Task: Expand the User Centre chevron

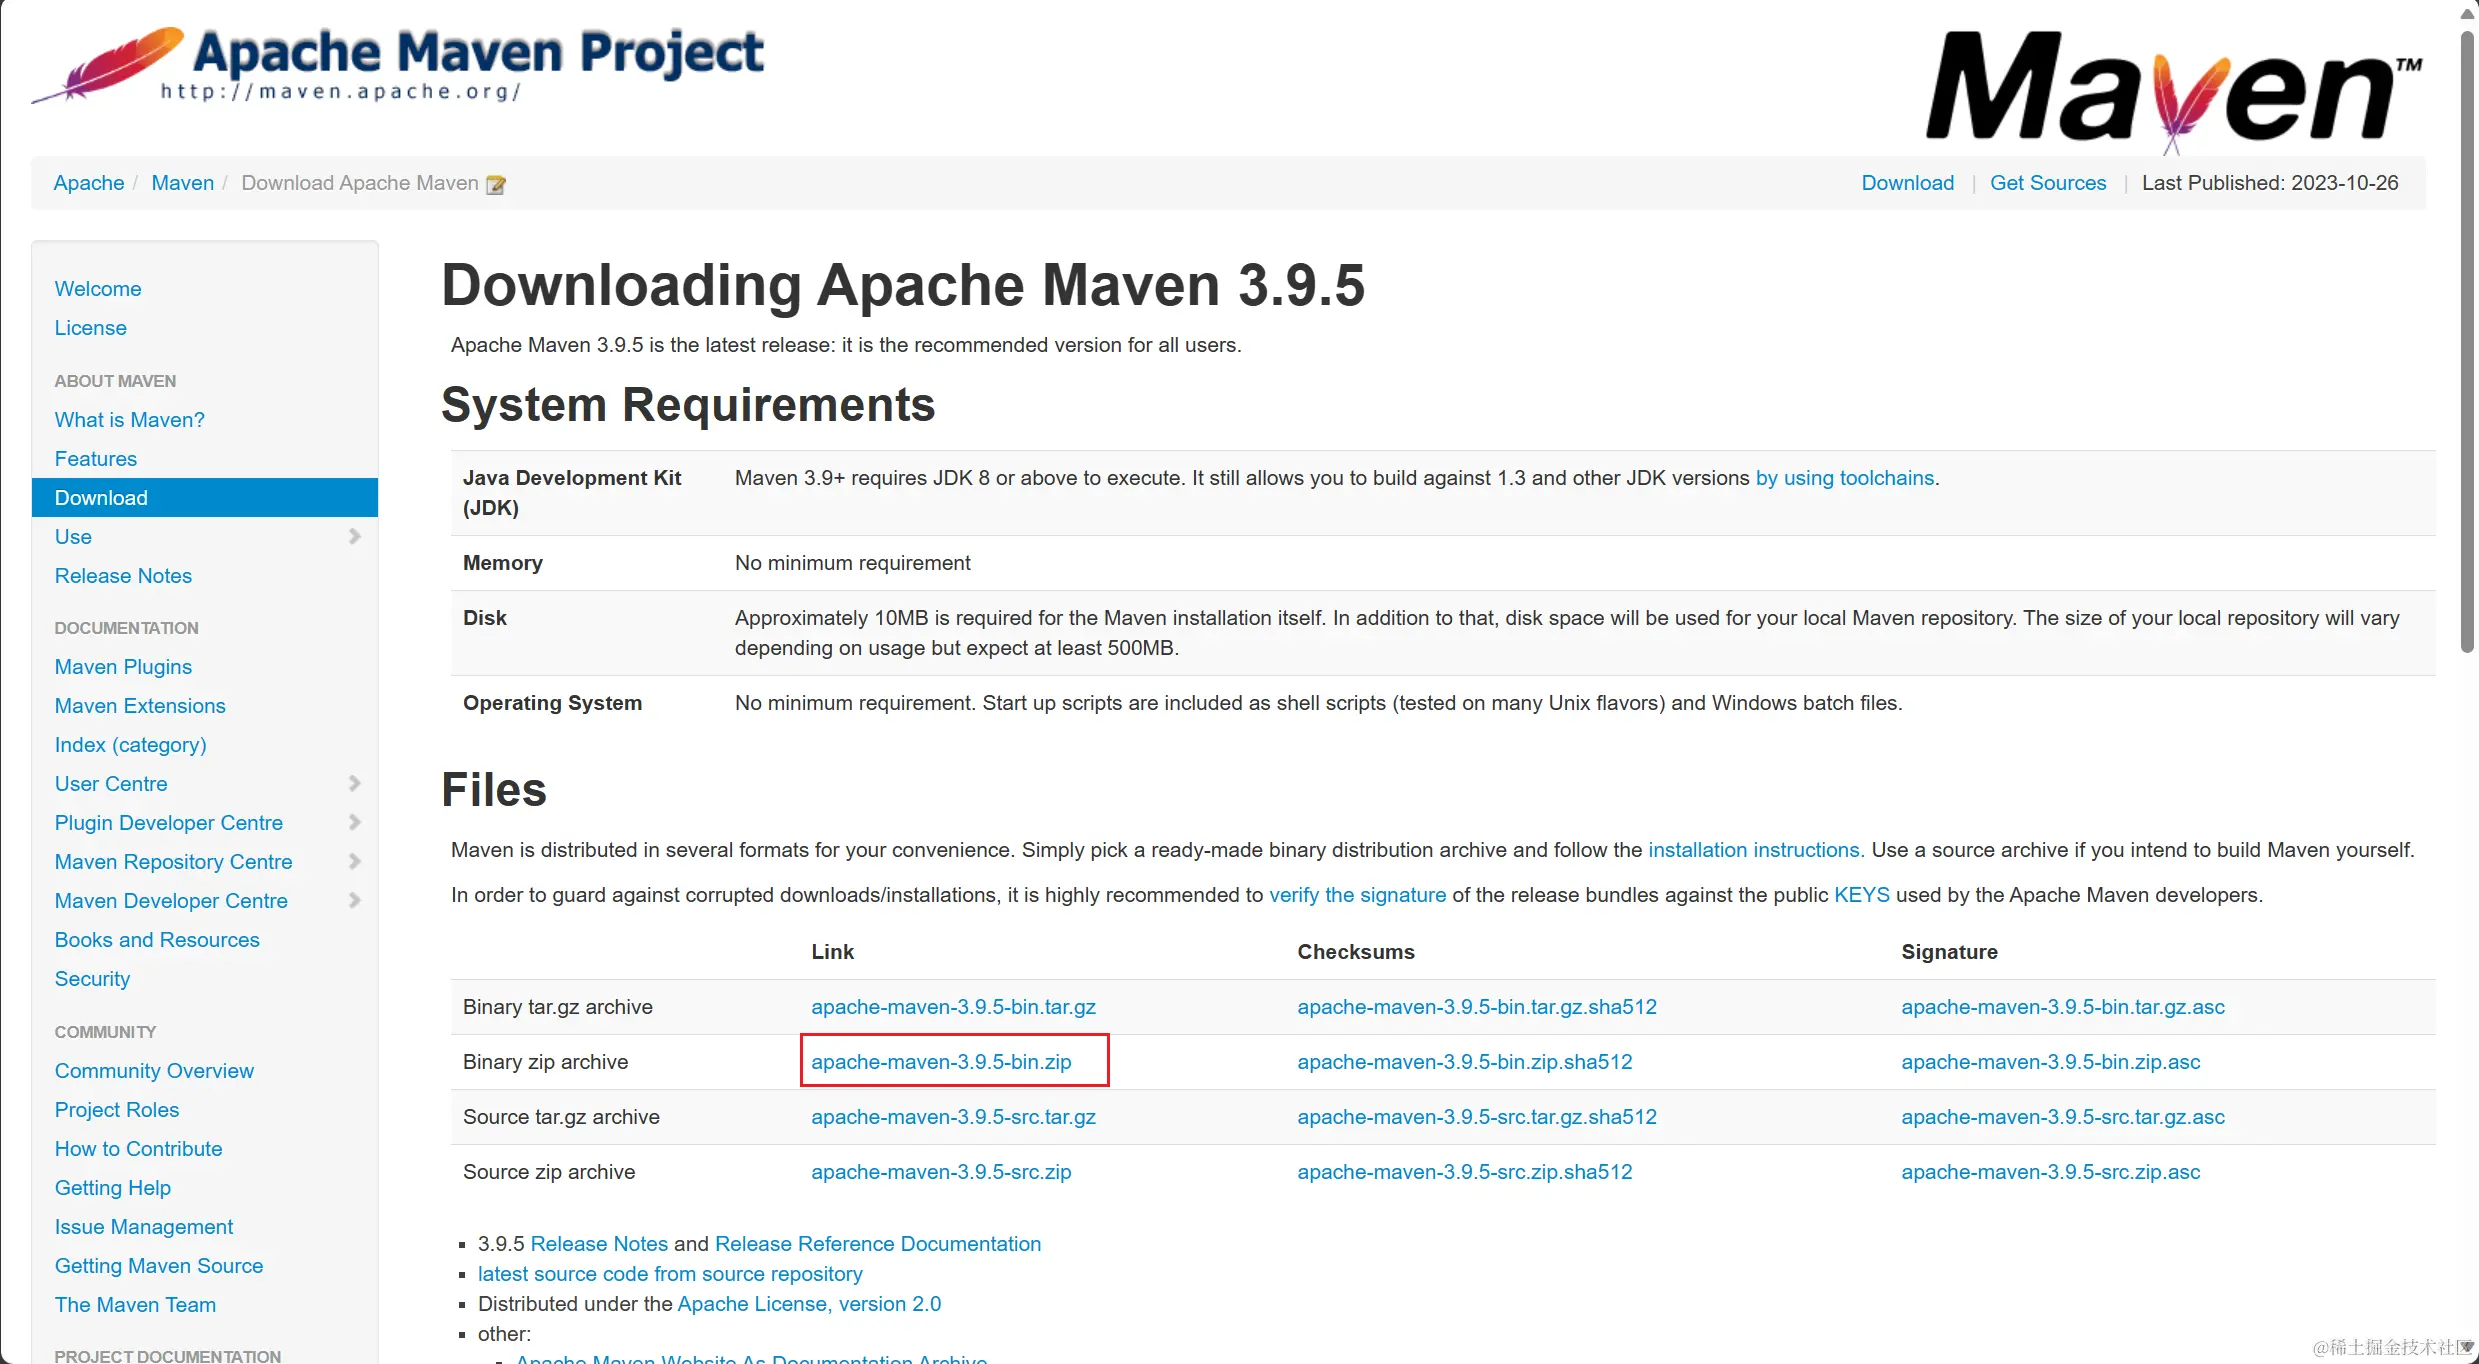Action: 354,784
